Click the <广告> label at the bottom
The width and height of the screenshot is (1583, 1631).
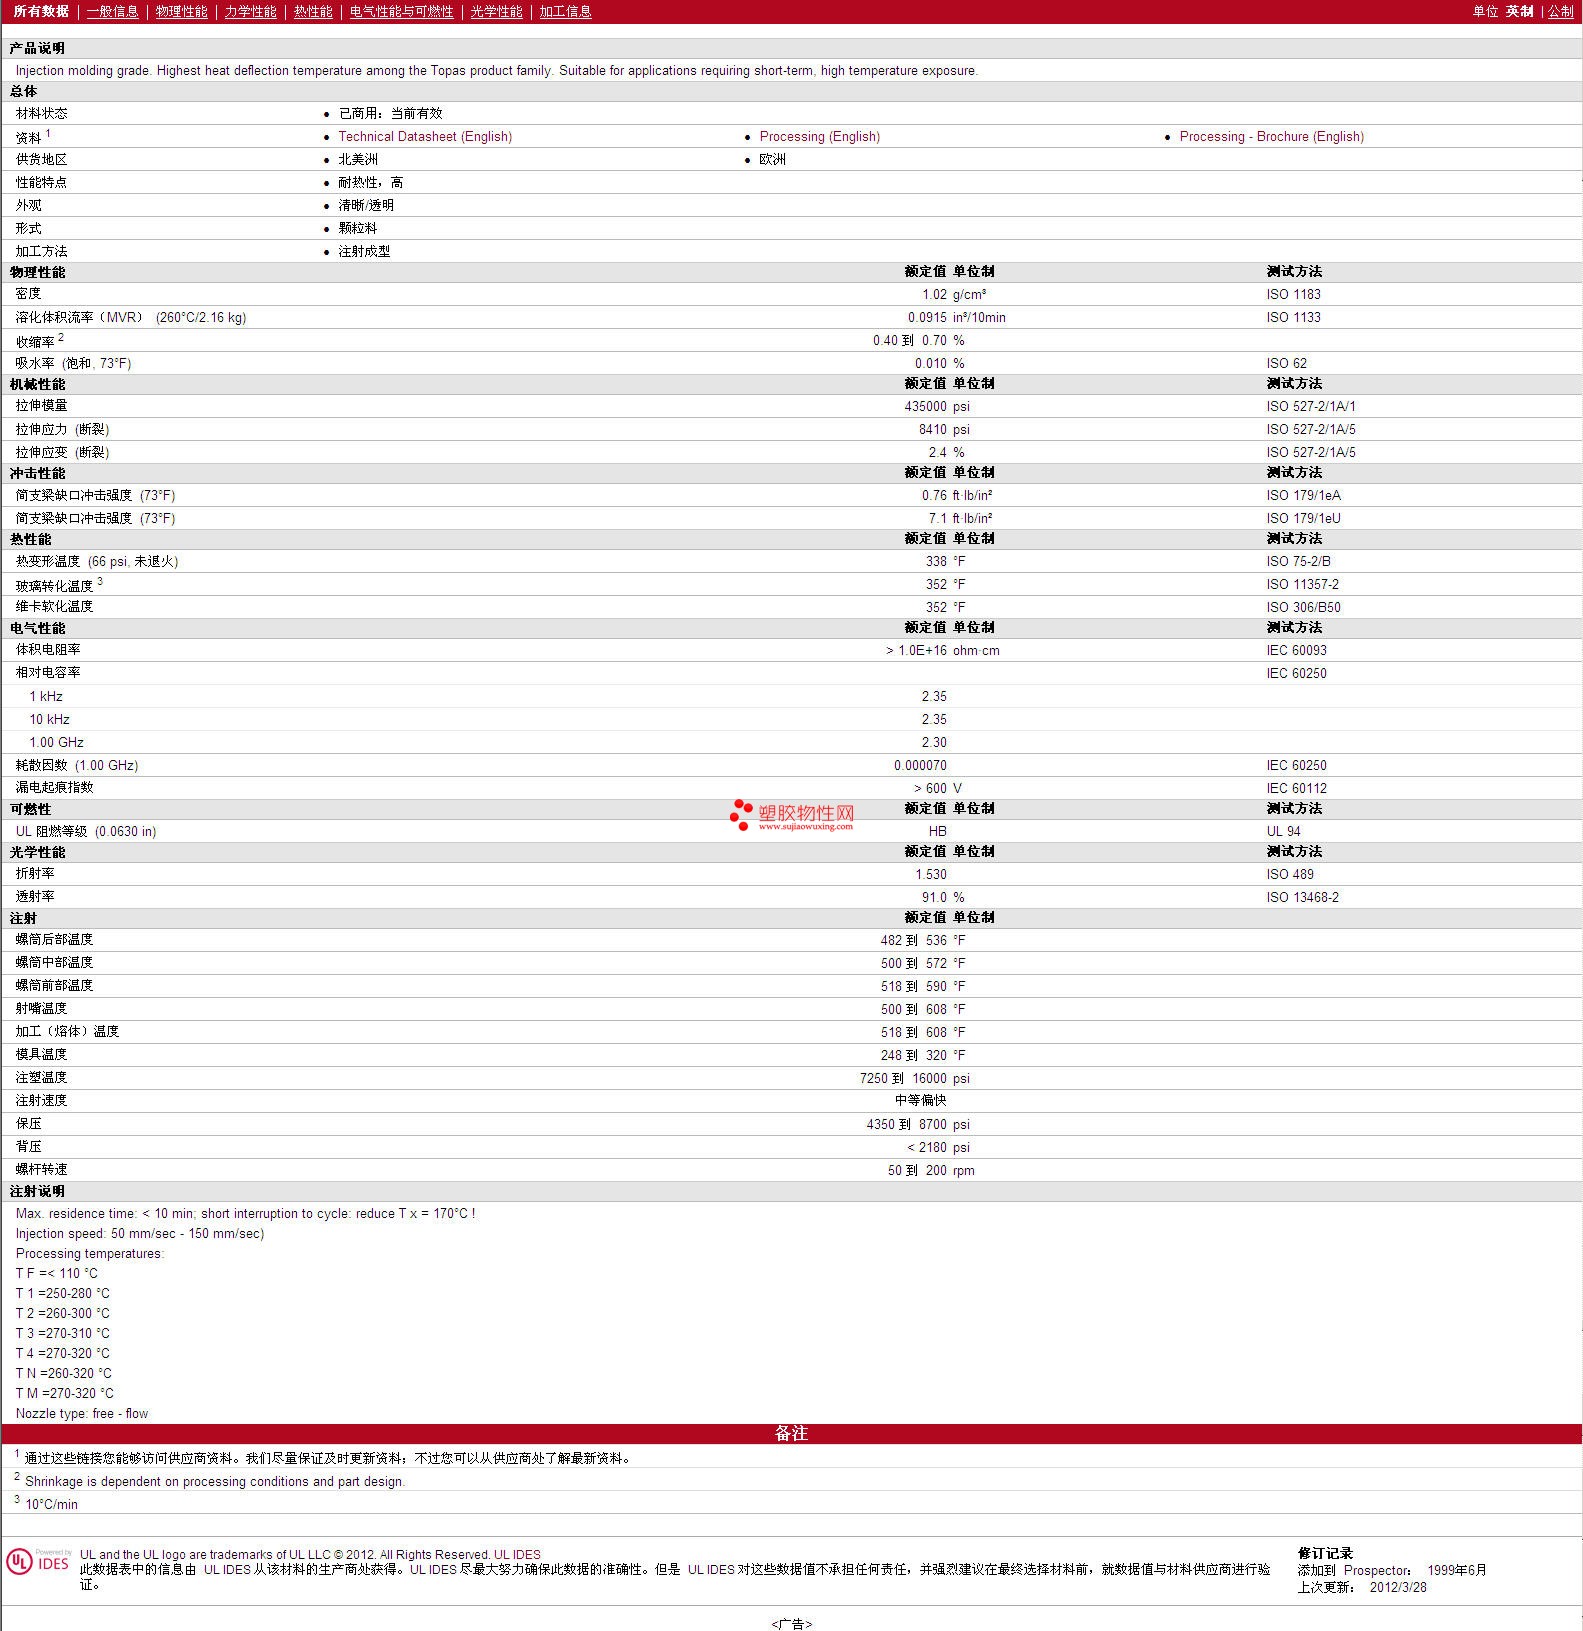(x=791, y=1624)
